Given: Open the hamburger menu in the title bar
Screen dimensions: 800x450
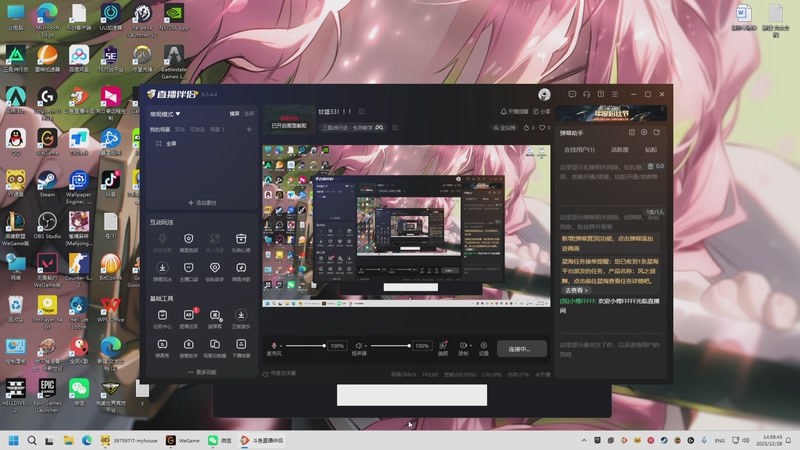Looking at the screenshot, I should [615, 94].
